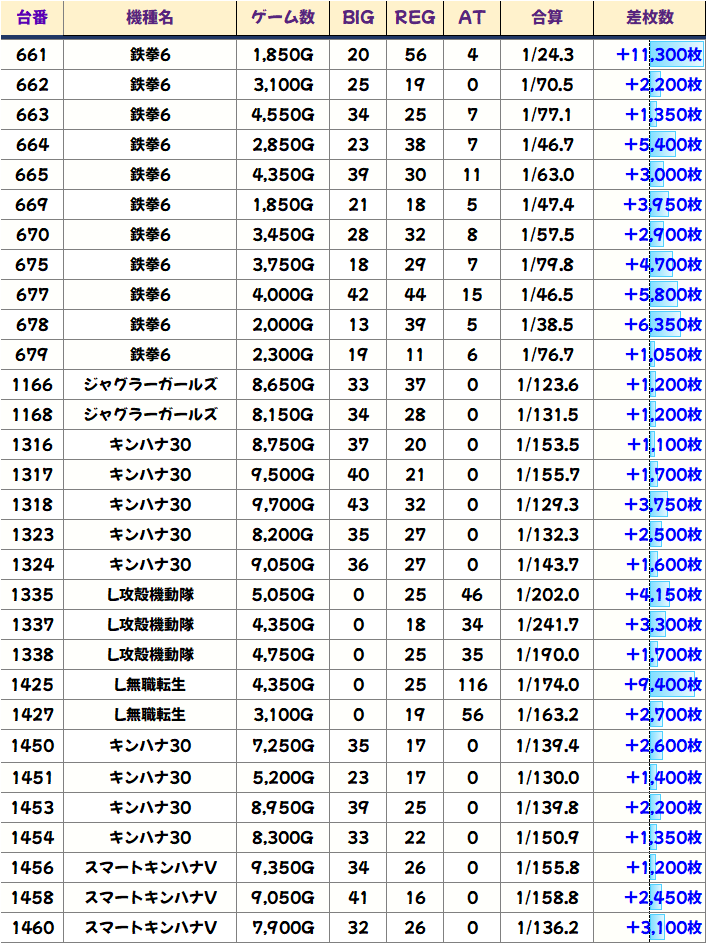Click machine number 1425 cell
706x943 pixels.
32,685
